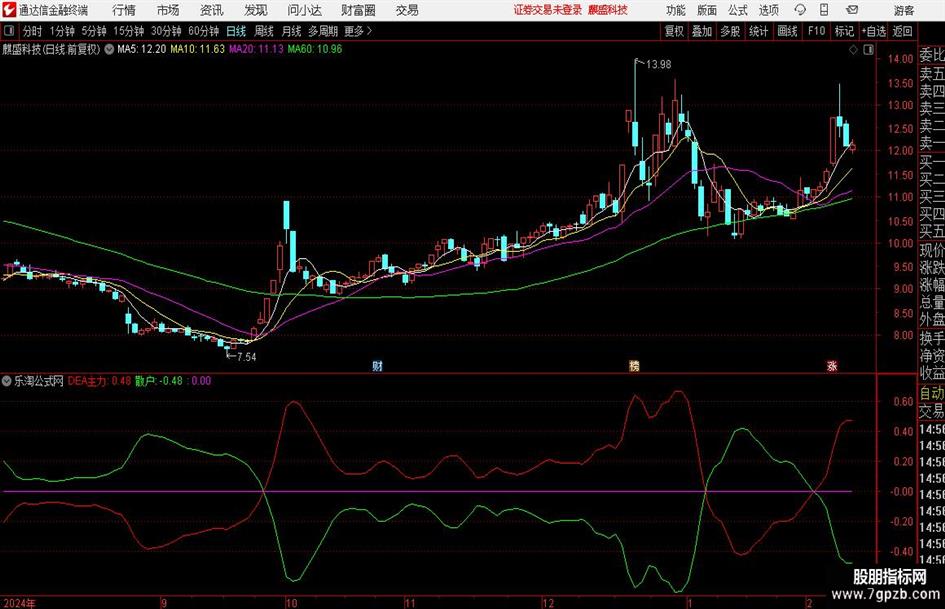Click the DEA主力: 0.48 indicator label
The width and height of the screenshot is (945, 609).
point(99,381)
